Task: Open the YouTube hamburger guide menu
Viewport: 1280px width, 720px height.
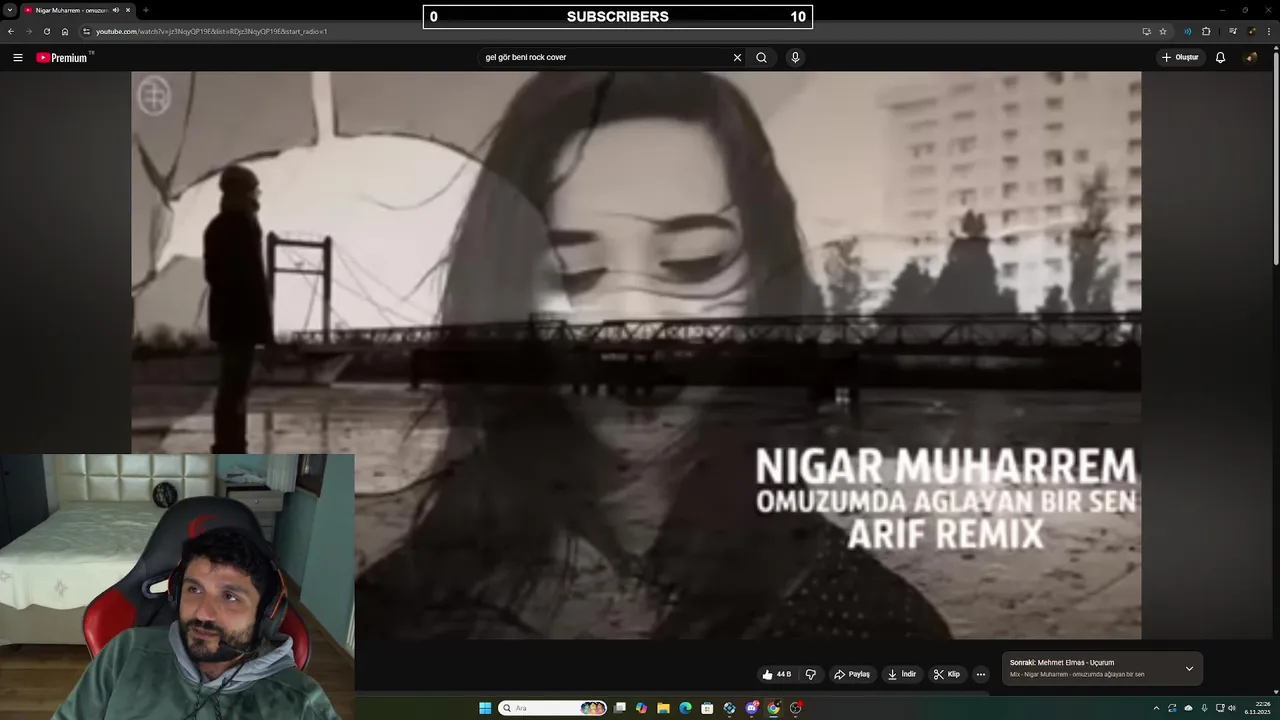Action: pyautogui.click(x=17, y=57)
